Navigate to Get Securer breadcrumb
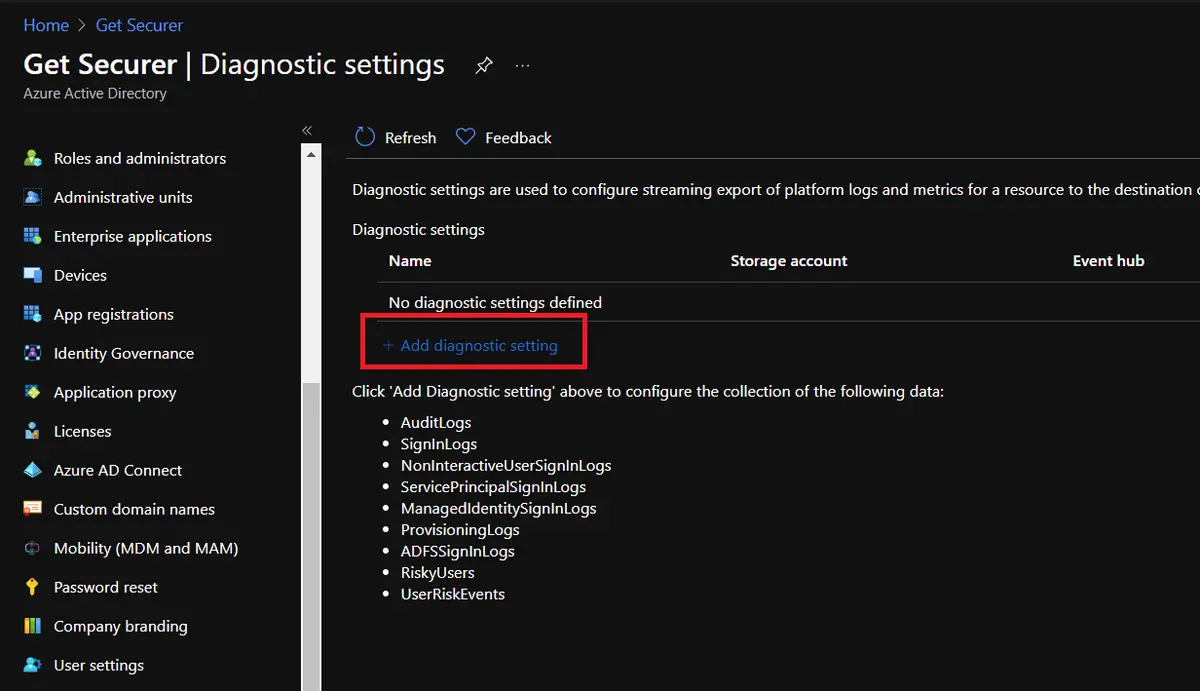 point(139,25)
